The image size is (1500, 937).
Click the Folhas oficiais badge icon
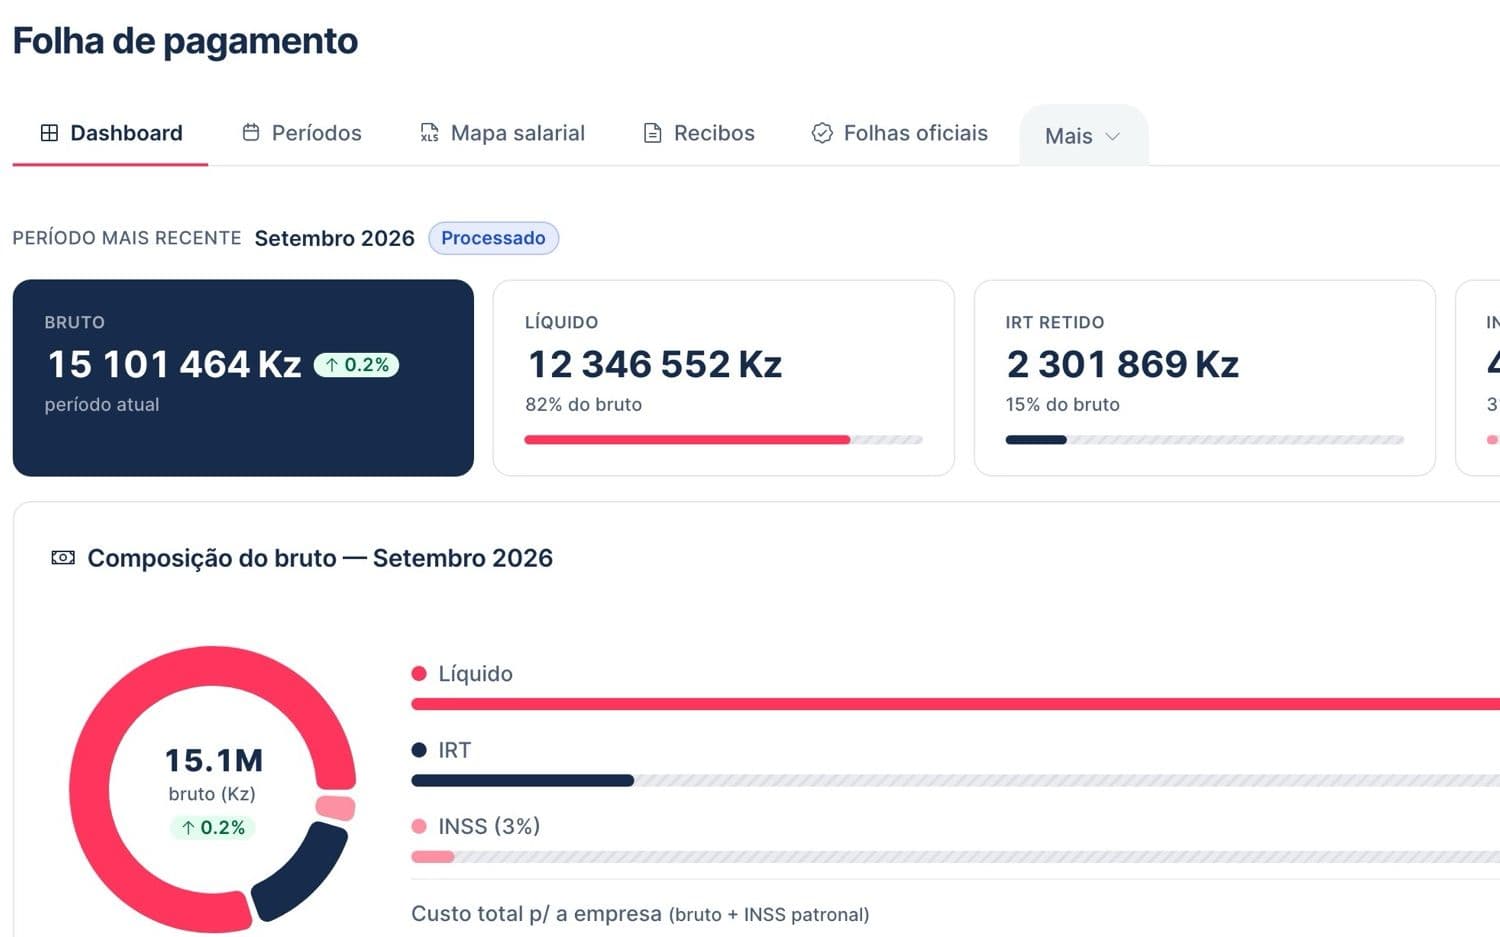(822, 133)
